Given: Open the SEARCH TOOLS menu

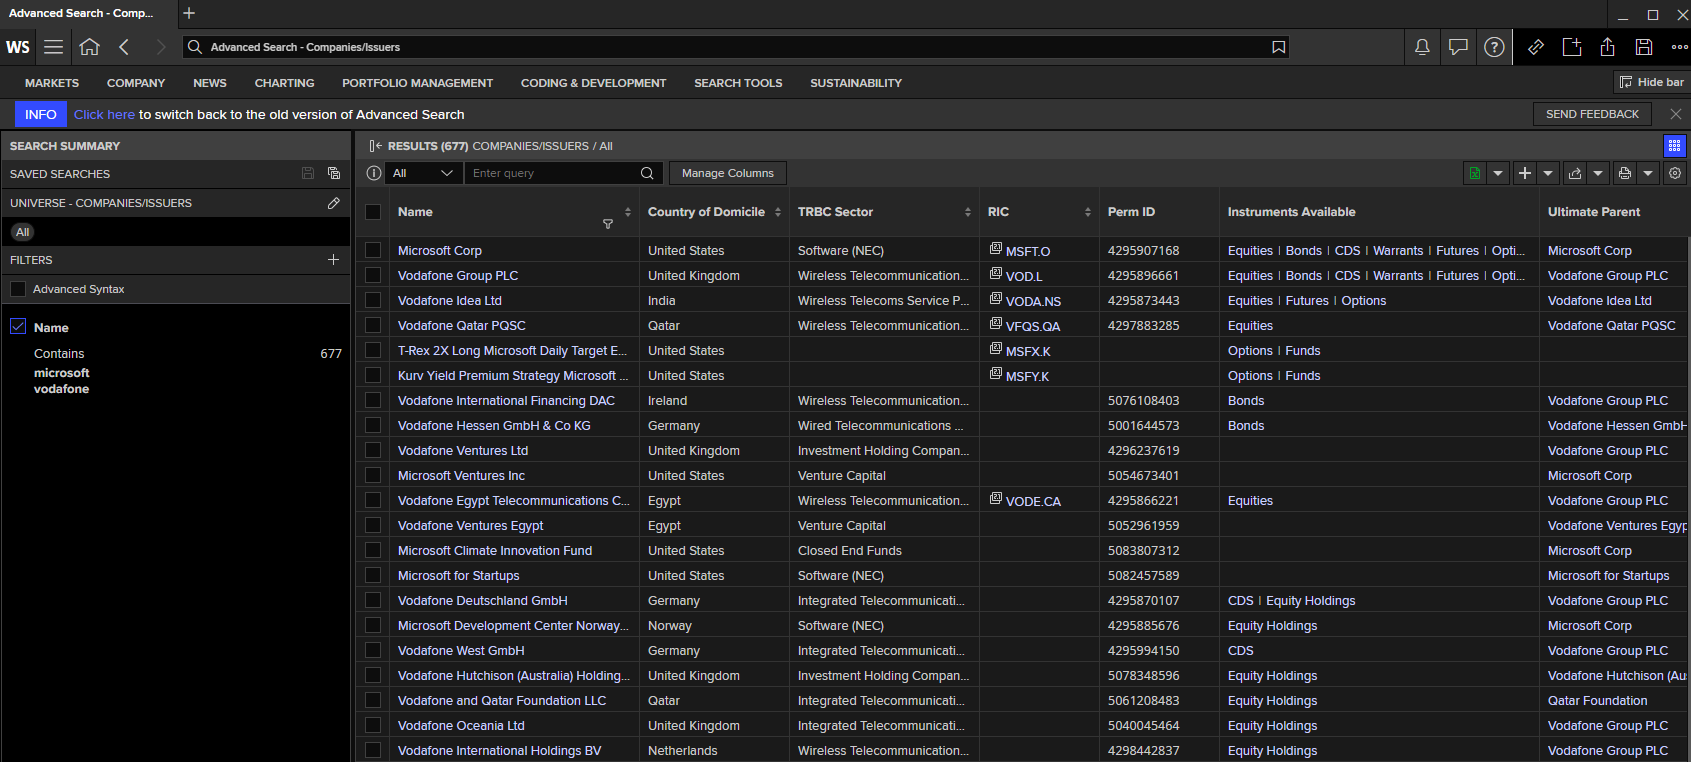Looking at the screenshot, I should pos(738,83).
